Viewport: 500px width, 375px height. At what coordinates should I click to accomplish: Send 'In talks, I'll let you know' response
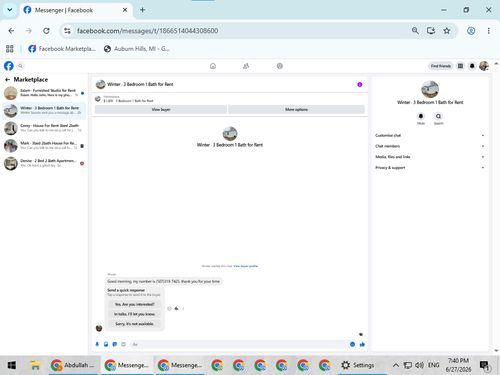tap(135, 314)
